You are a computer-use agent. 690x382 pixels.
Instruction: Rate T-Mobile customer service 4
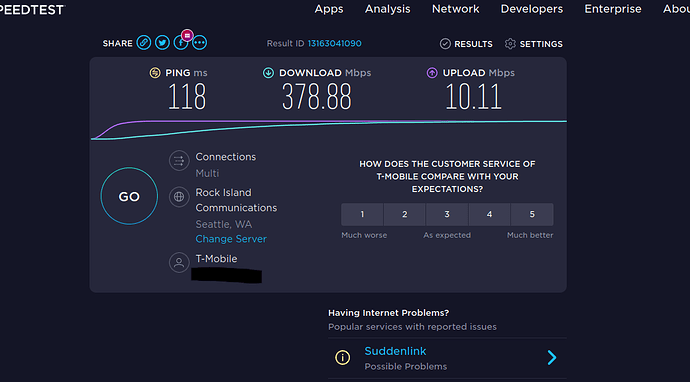click(x=489, y=214)
